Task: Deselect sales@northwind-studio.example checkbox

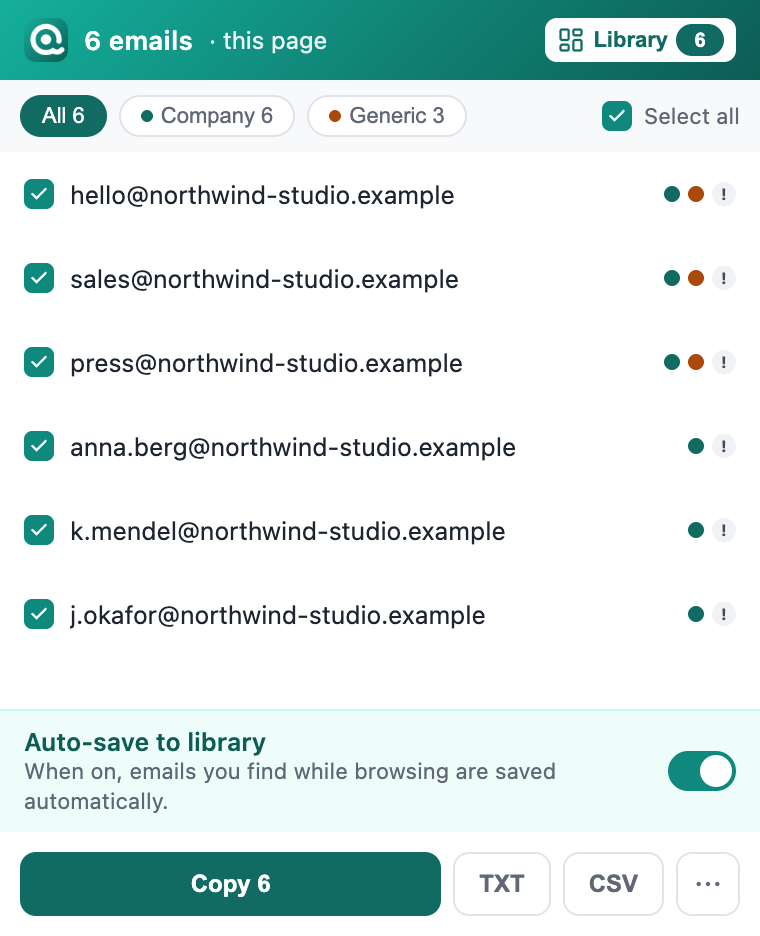Action: [39, 279]
